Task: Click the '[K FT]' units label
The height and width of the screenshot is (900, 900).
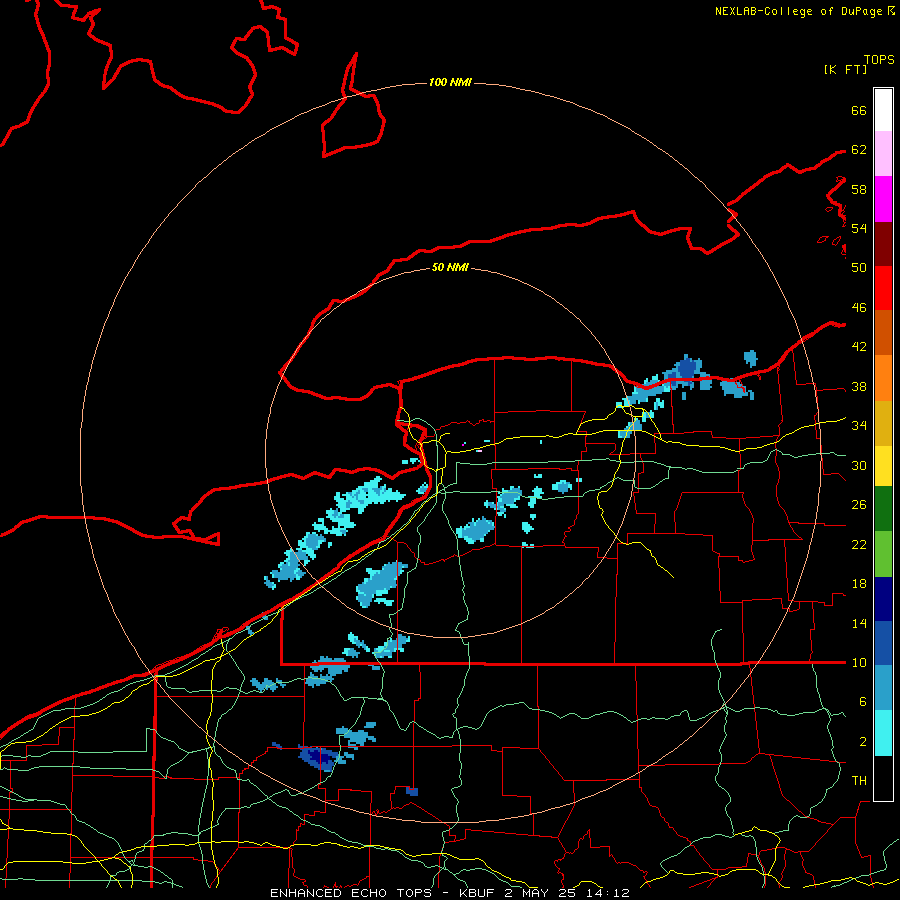Action: pyautogui.click(x=845, y=69)
